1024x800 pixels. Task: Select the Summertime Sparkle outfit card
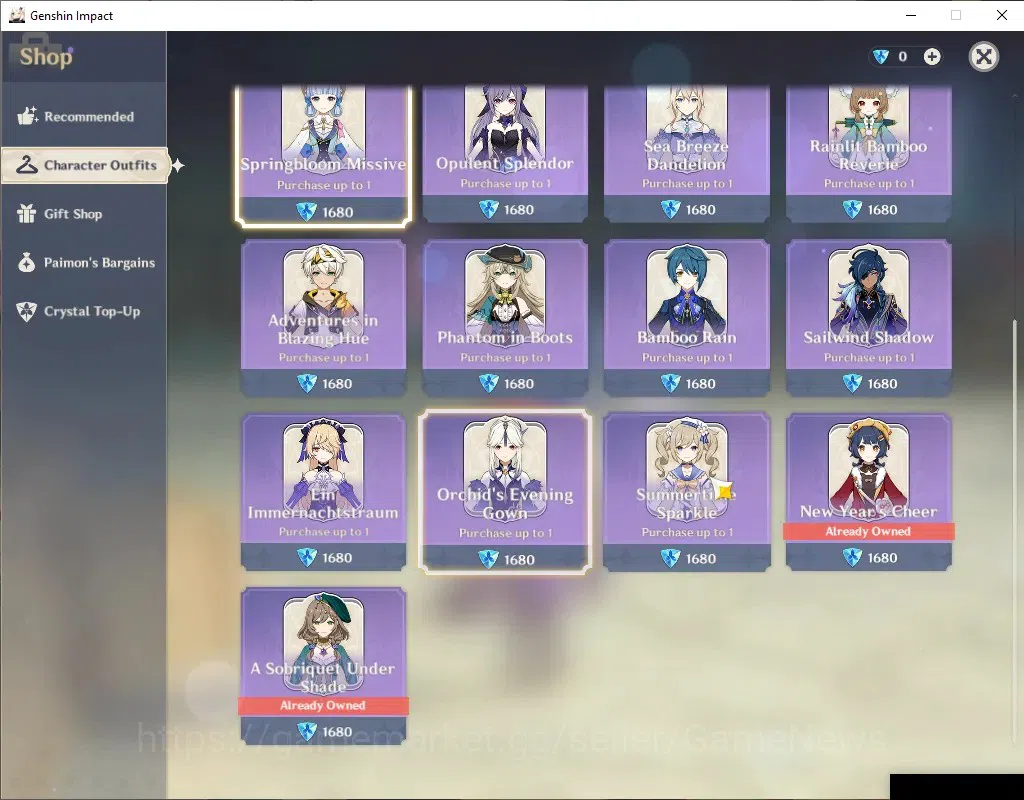click(x=686, y=492)
